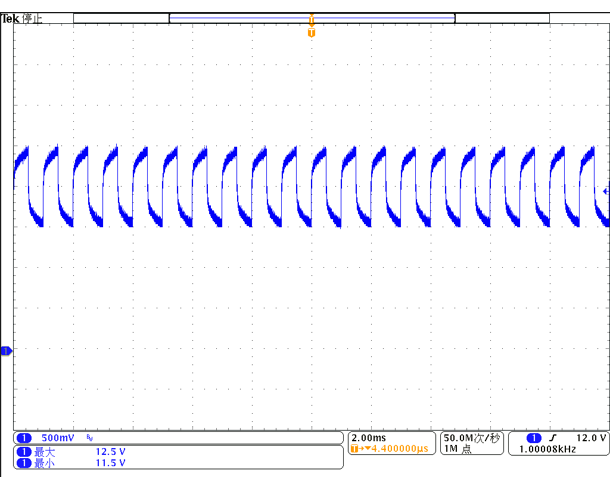Screen dimensions: 610x477
Task: Click the rising edge trigger slope icon
Action: point(553,438)
